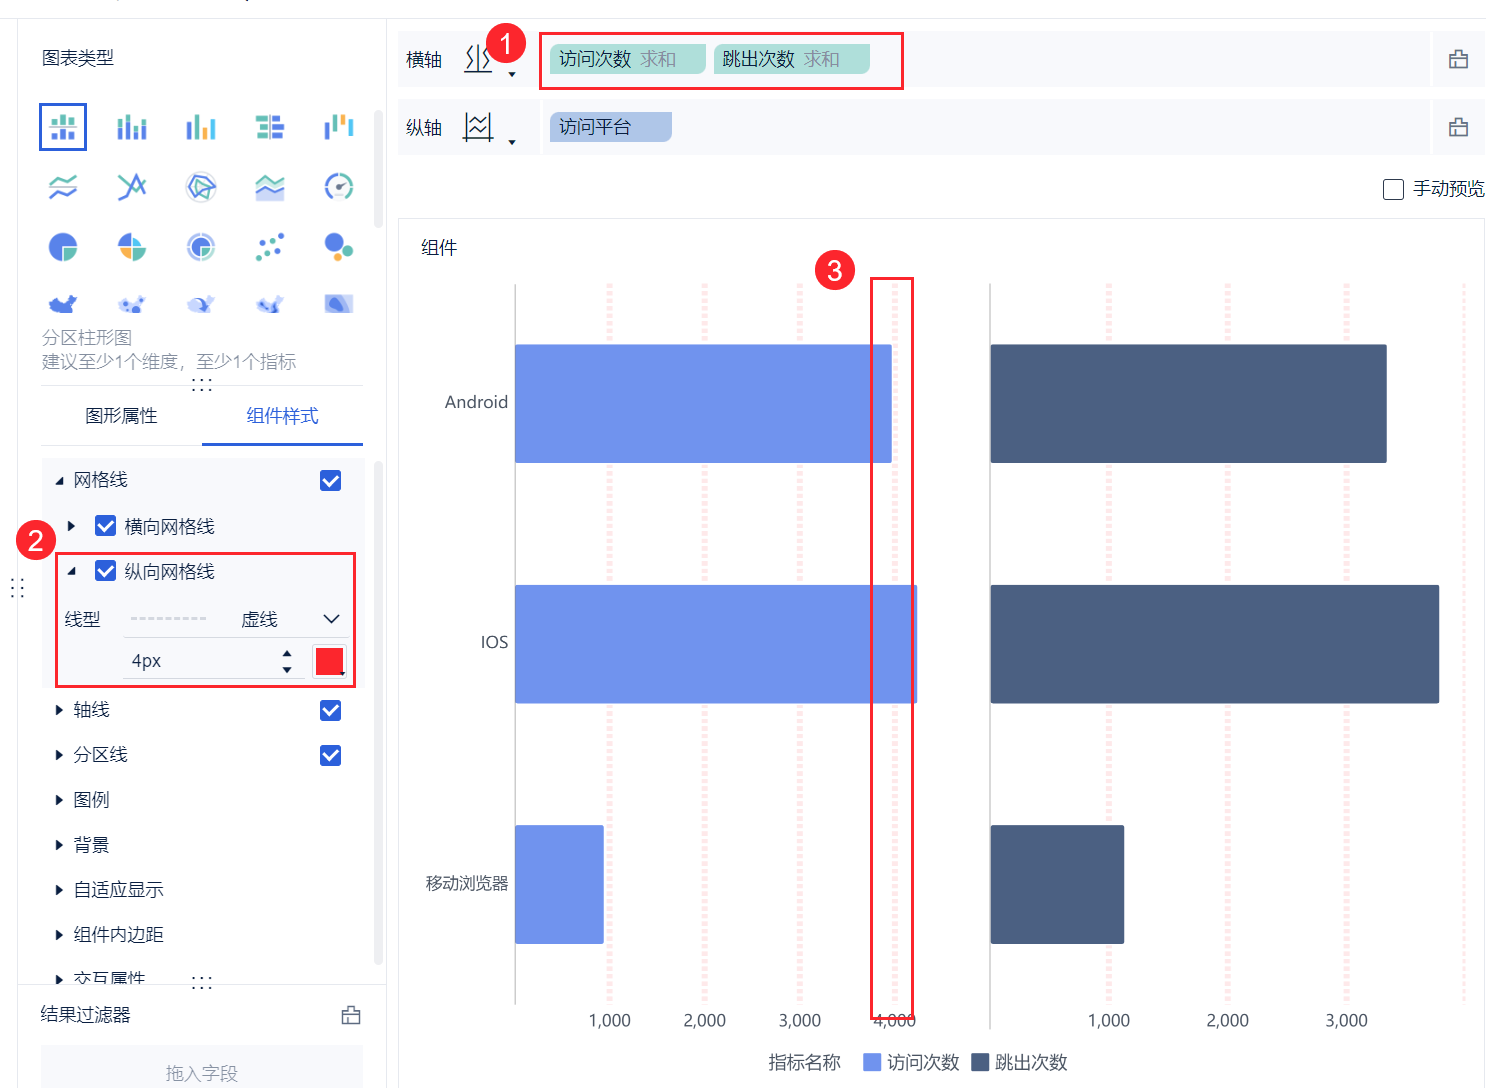
Task: Choose the radar chart icon
Action: 201,187
